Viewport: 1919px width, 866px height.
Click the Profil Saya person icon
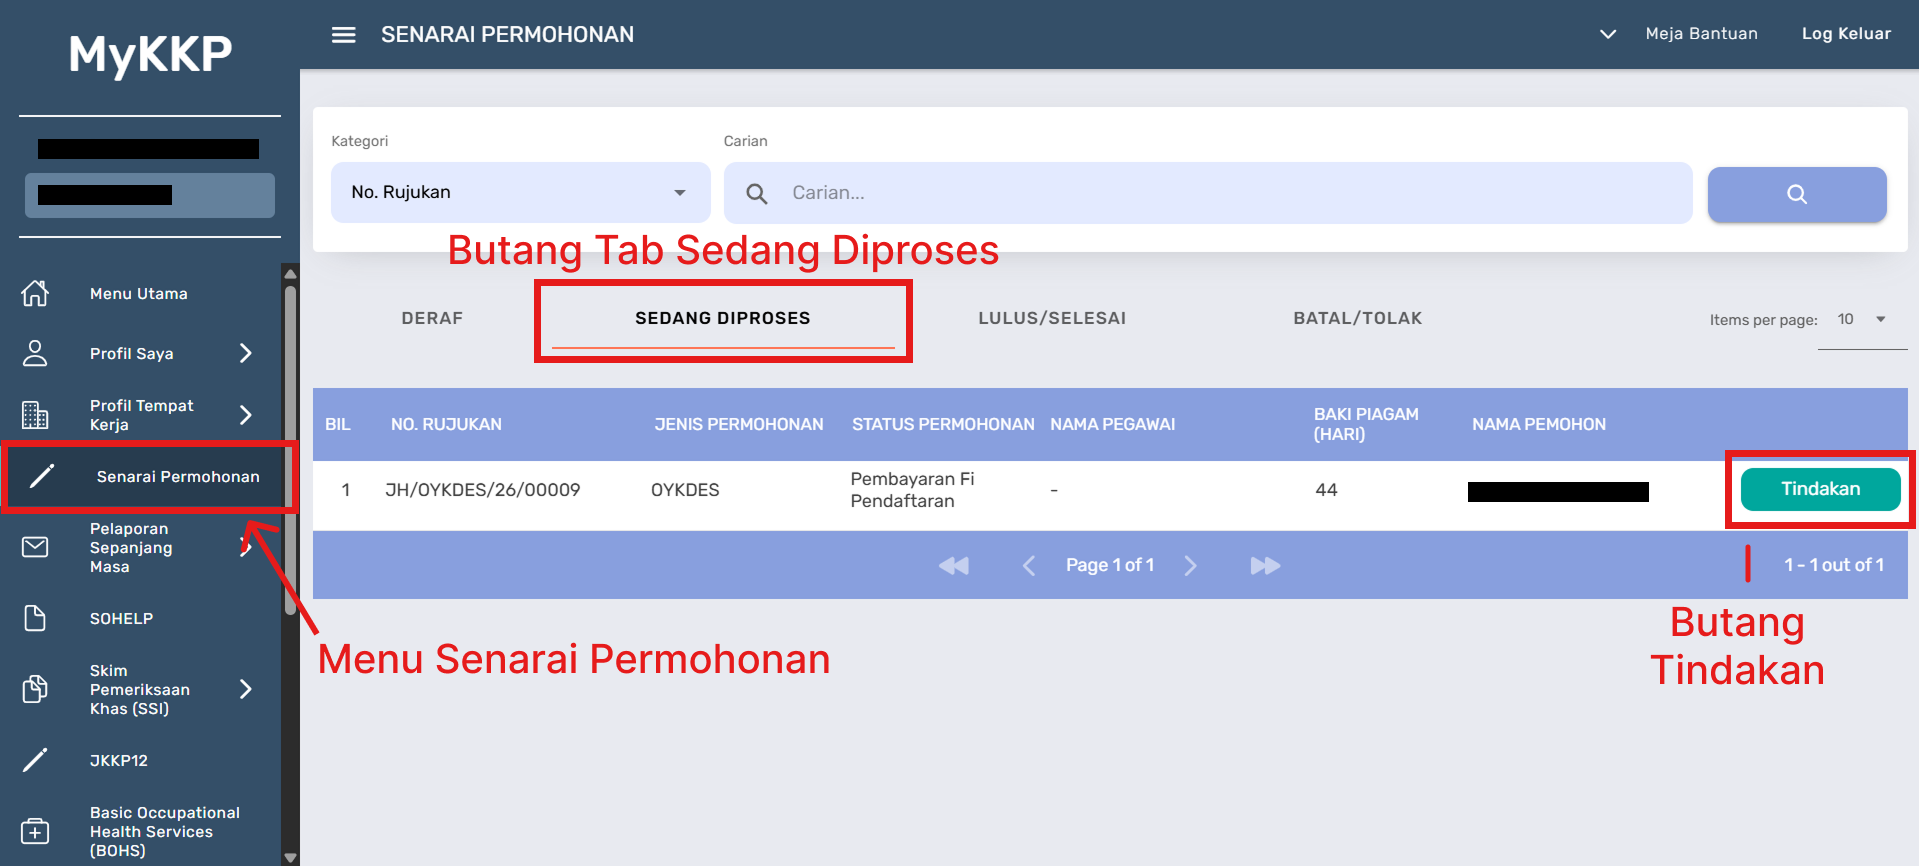click(x=35, y=353)
